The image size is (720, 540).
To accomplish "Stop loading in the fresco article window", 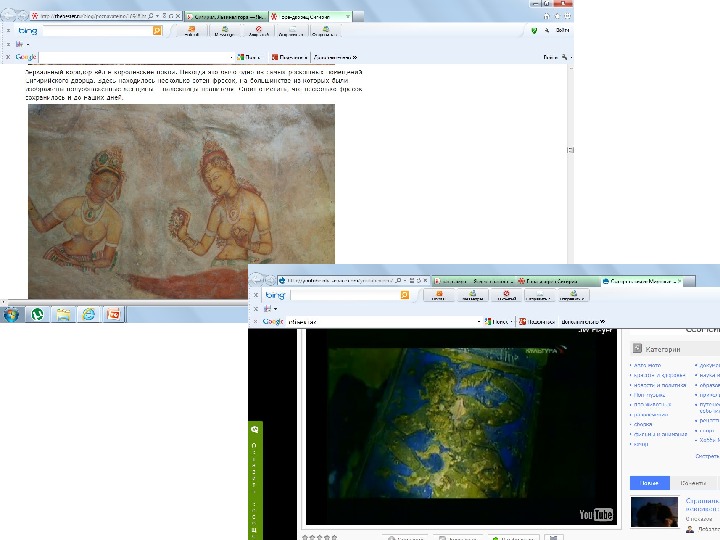I will 178,16.
